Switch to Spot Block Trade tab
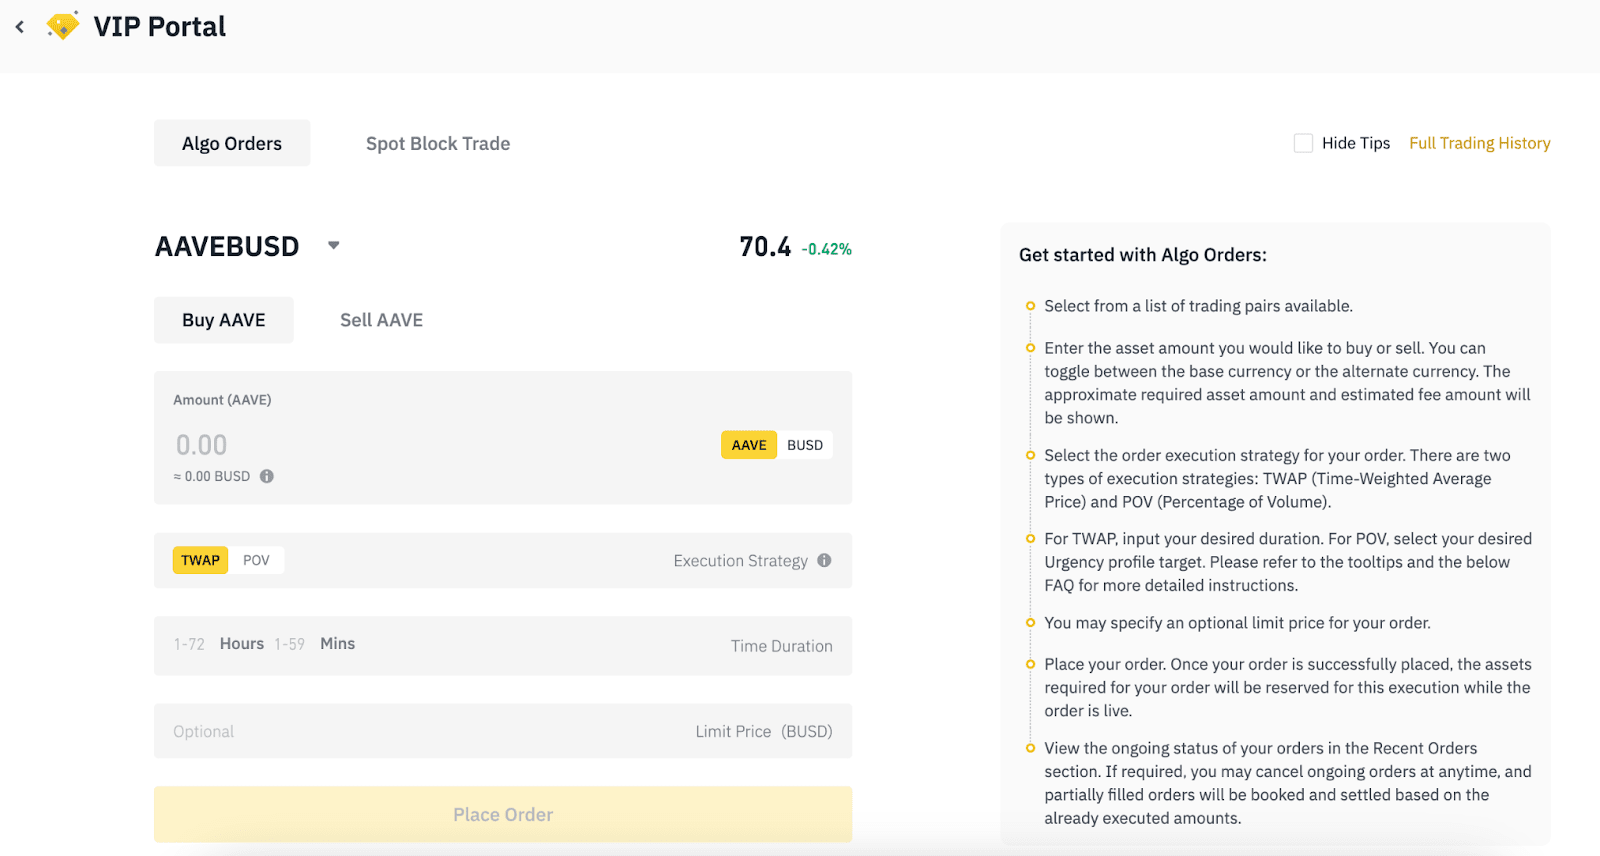The width and height of the screenshot is (1600, 856). coord(438,143)
